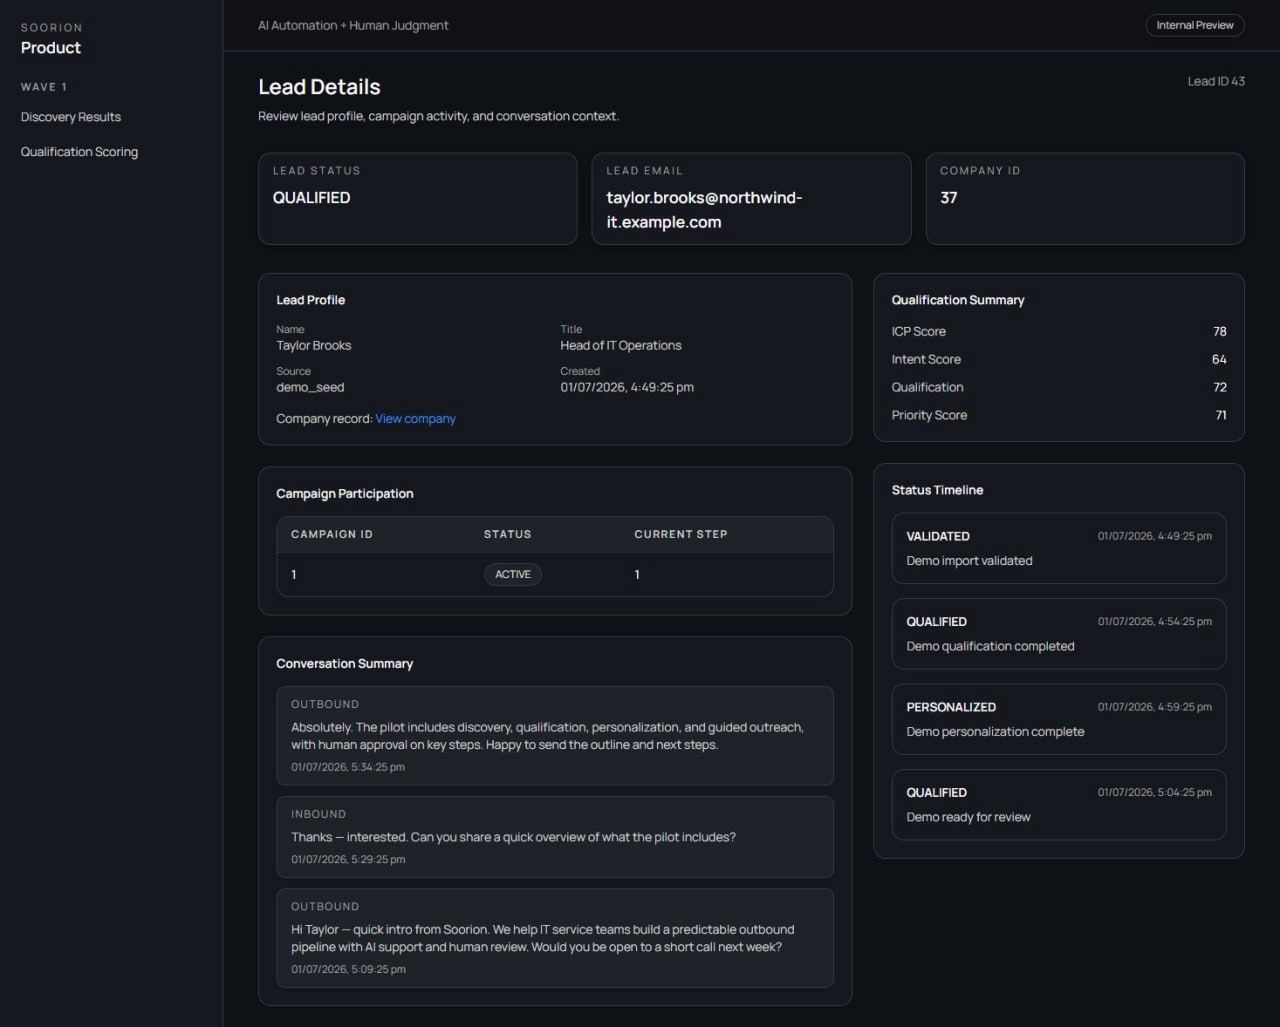The image size is (1280, 1027).
Task: Click the Soorion Product logo text
Action: 51,39
